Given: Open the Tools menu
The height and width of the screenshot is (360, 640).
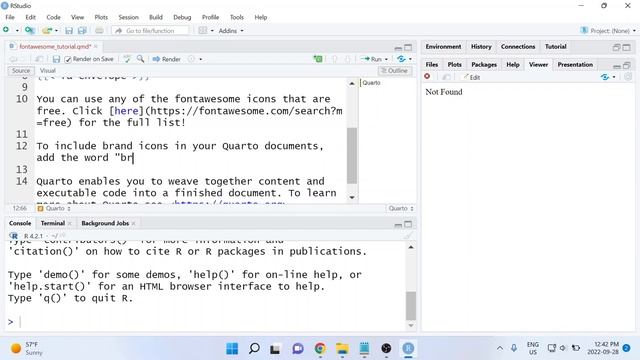Looking at the screenshot, I should [237, 17].
